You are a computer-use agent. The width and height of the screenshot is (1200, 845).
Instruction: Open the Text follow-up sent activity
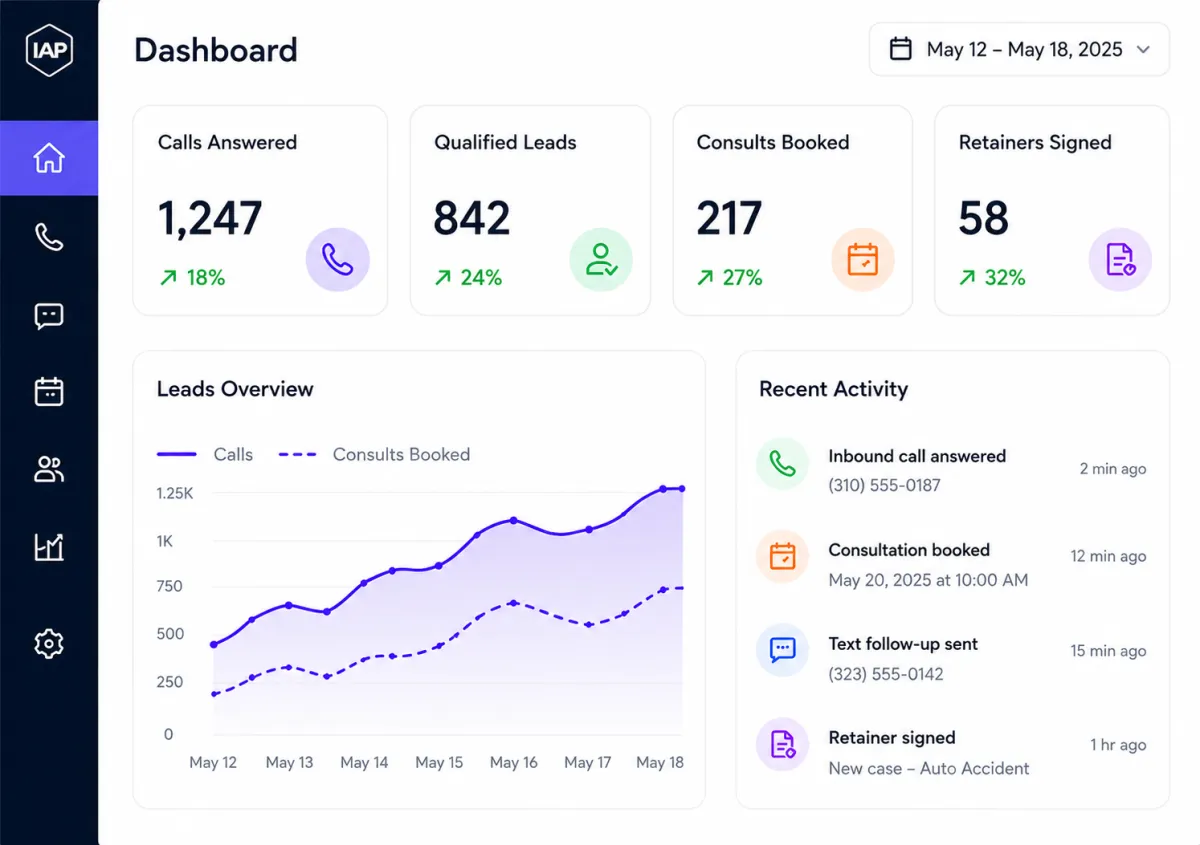click(x=952, y=657)
